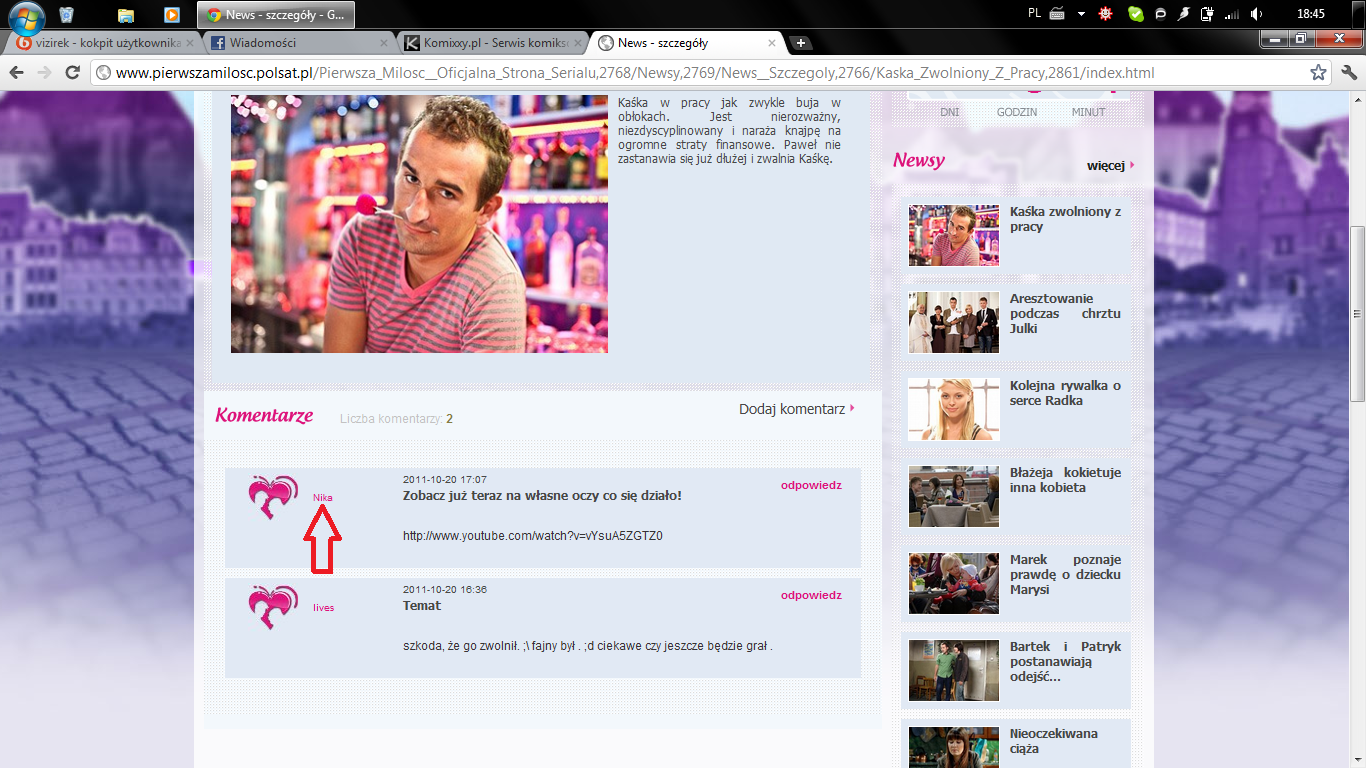
Task: Open a new tab with plus button
Action: (801, 43)
